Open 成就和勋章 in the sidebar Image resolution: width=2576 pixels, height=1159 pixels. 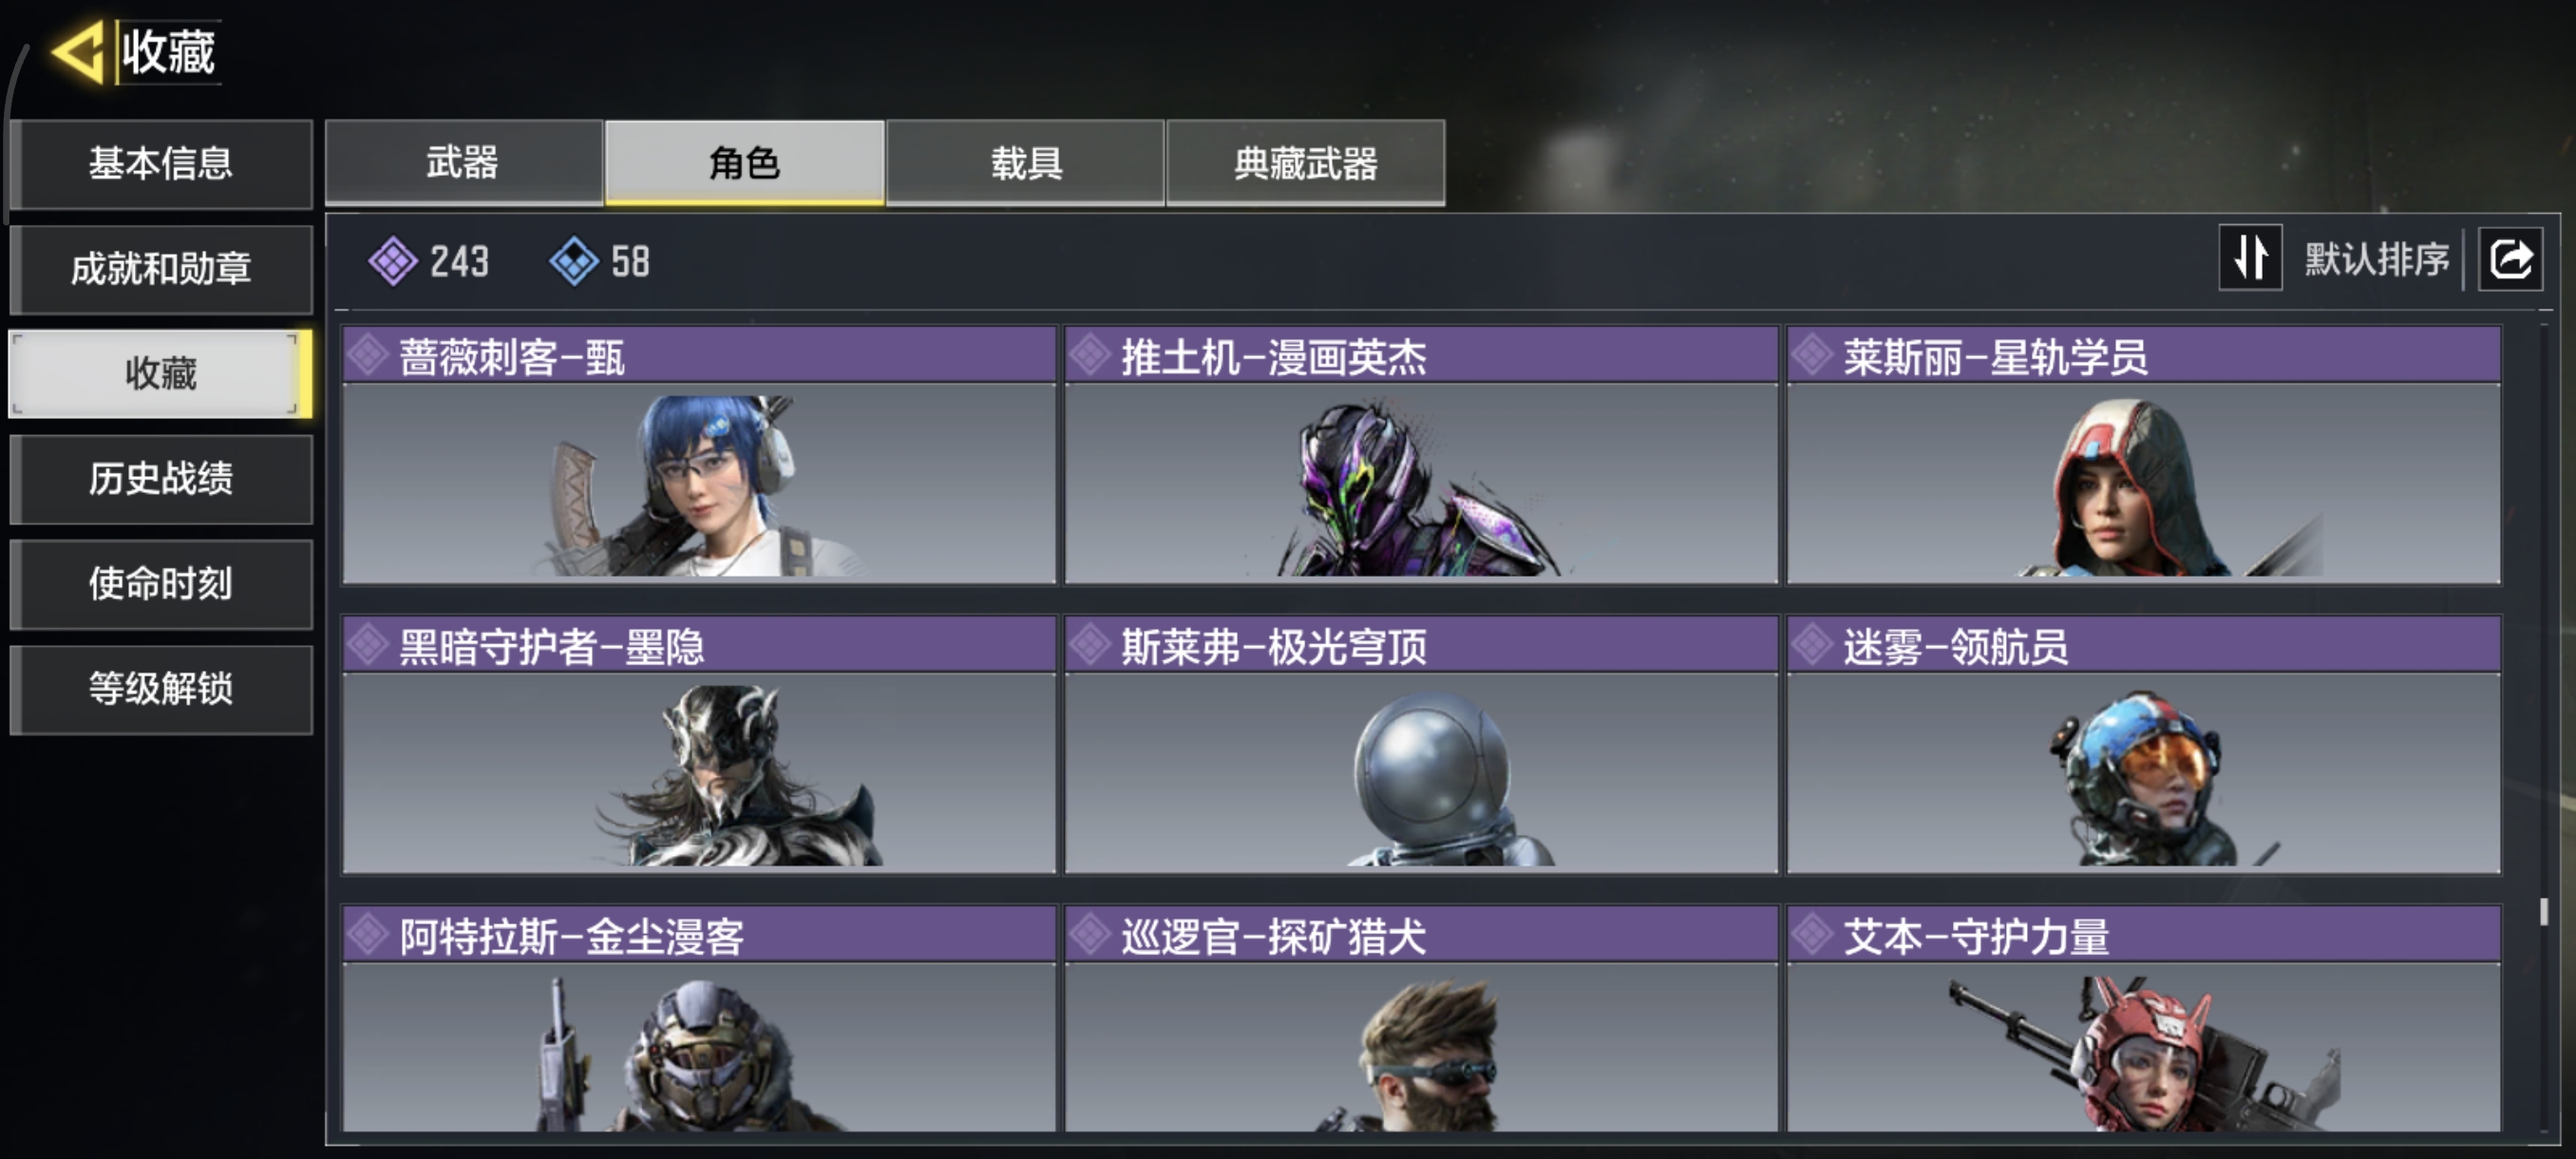coord(161,268)
